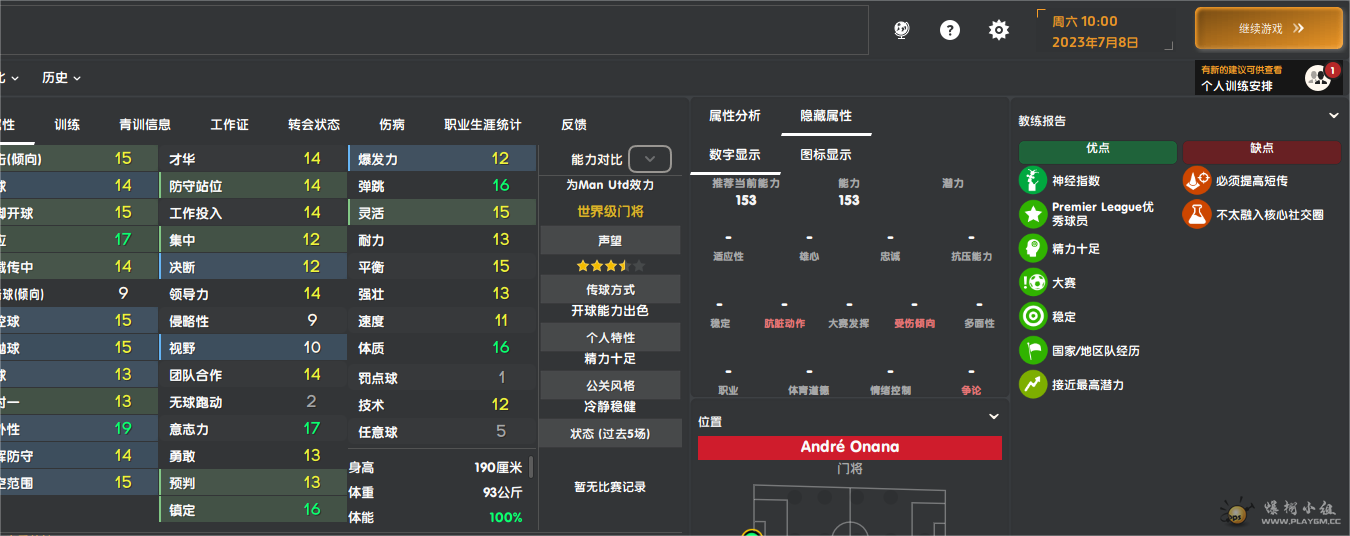Click the scrollbar beside height and weight
Viewport: 1350px width, 536px height.
pyautogui.click(x=532, y=467)
